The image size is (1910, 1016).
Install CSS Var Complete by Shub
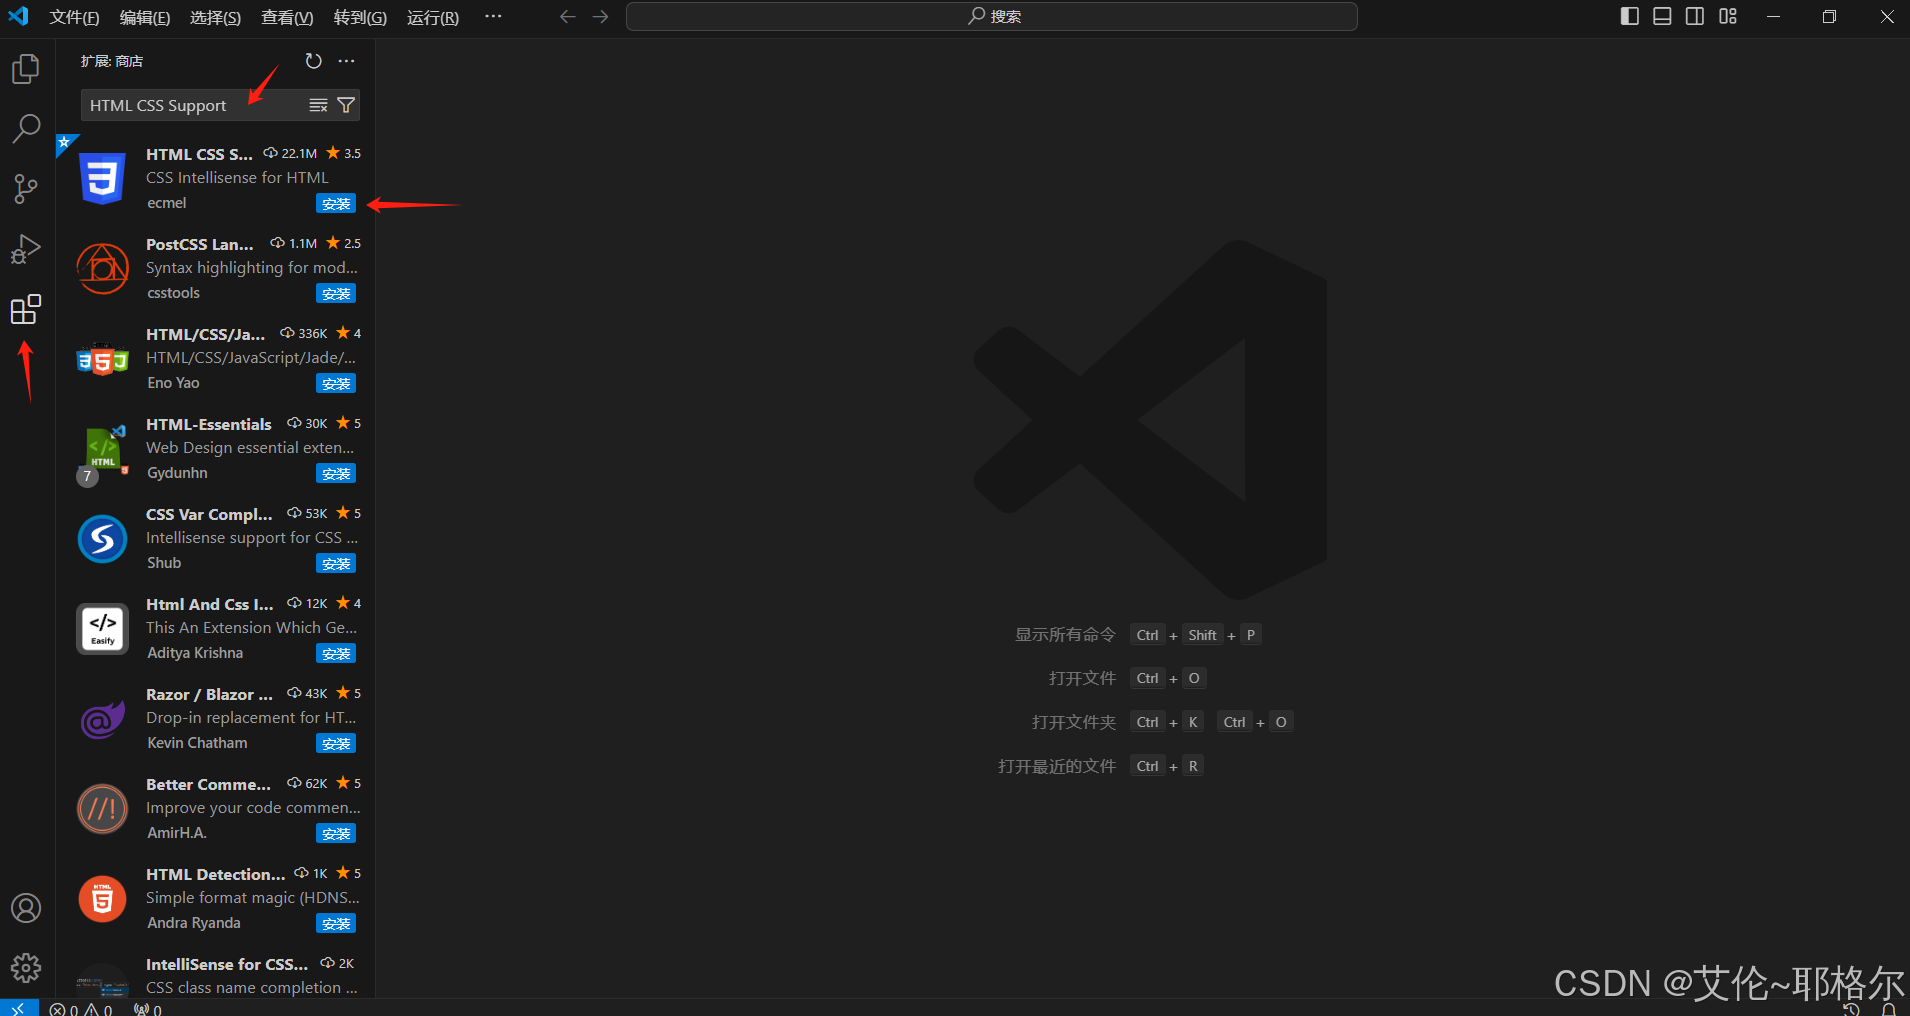pos(336,564)
